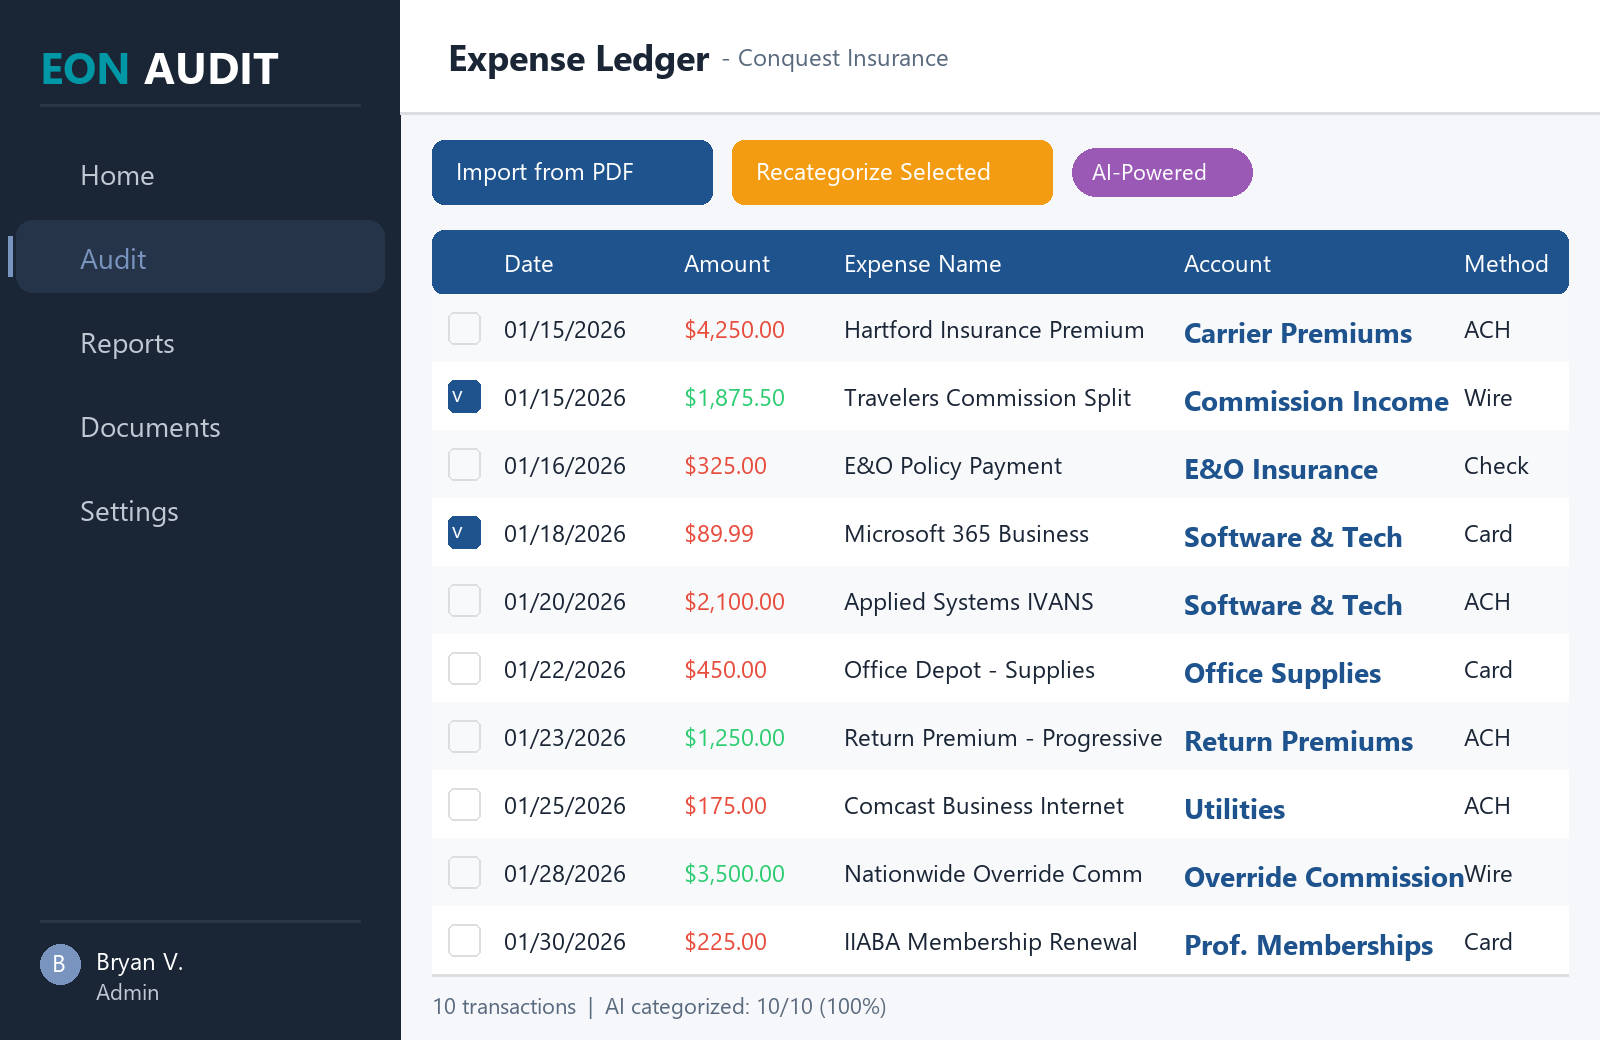
Task: Sort the table by the Date column
Action: (x=528, y=263)
